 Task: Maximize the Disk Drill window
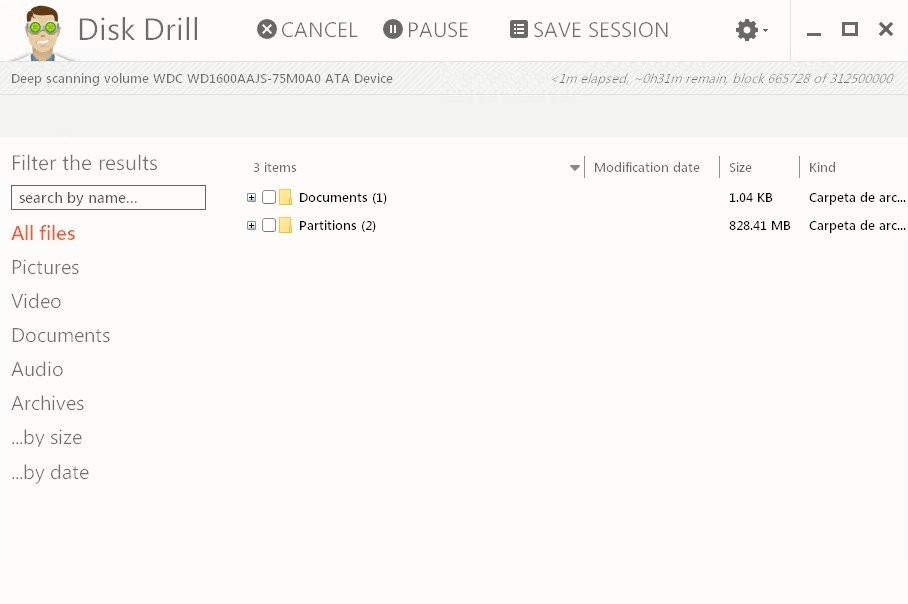(x=850, y=29)
